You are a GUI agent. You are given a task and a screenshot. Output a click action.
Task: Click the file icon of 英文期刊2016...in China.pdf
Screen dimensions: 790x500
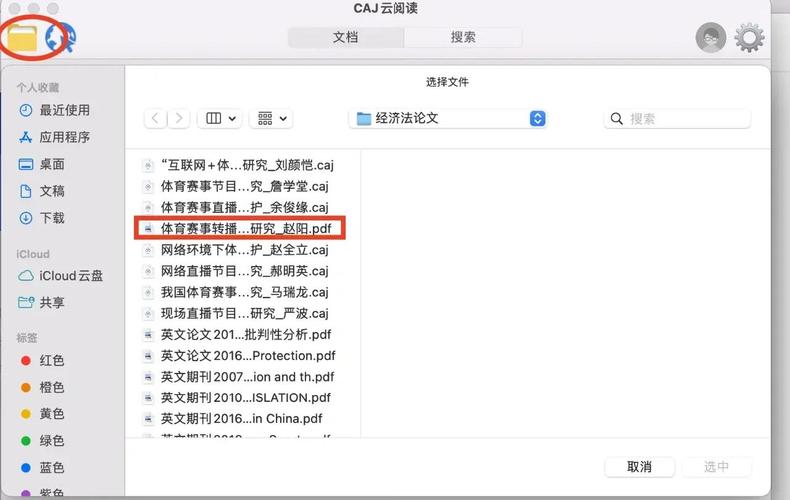coord(148,419)
